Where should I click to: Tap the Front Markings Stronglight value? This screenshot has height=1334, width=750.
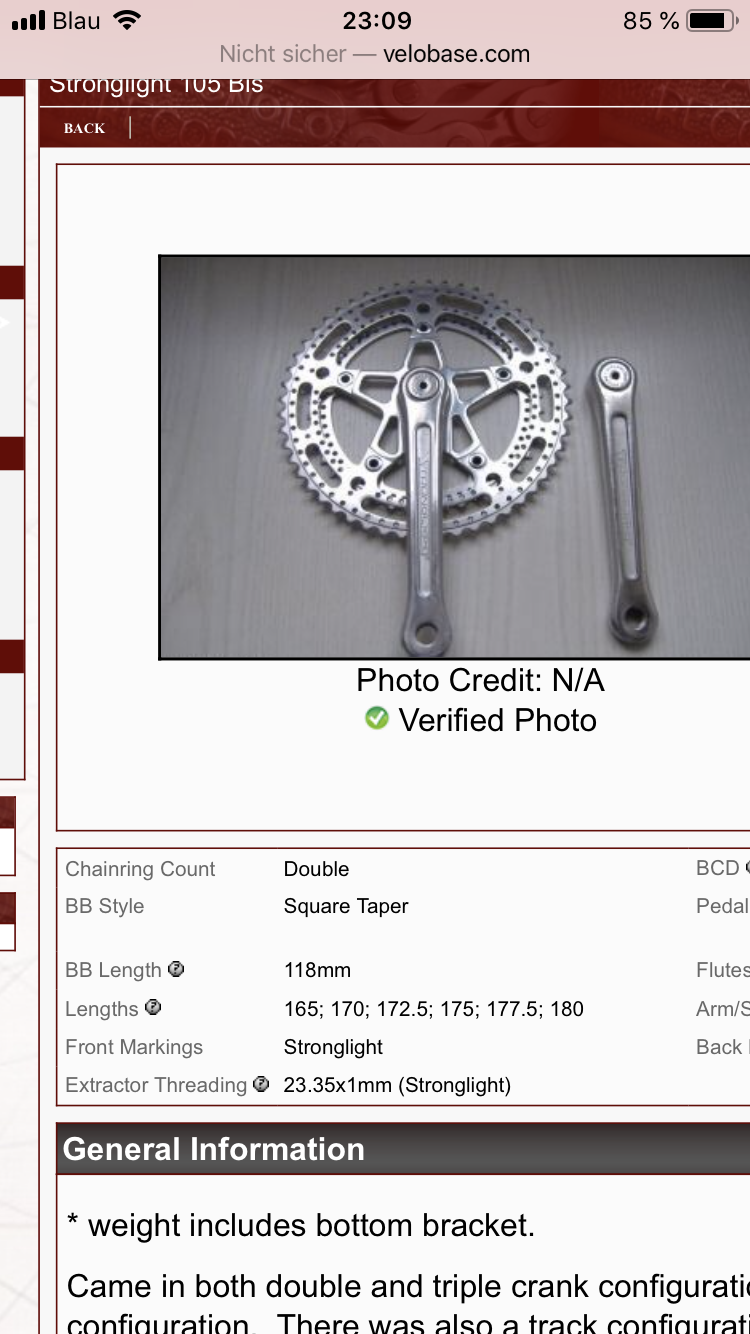333,1047
